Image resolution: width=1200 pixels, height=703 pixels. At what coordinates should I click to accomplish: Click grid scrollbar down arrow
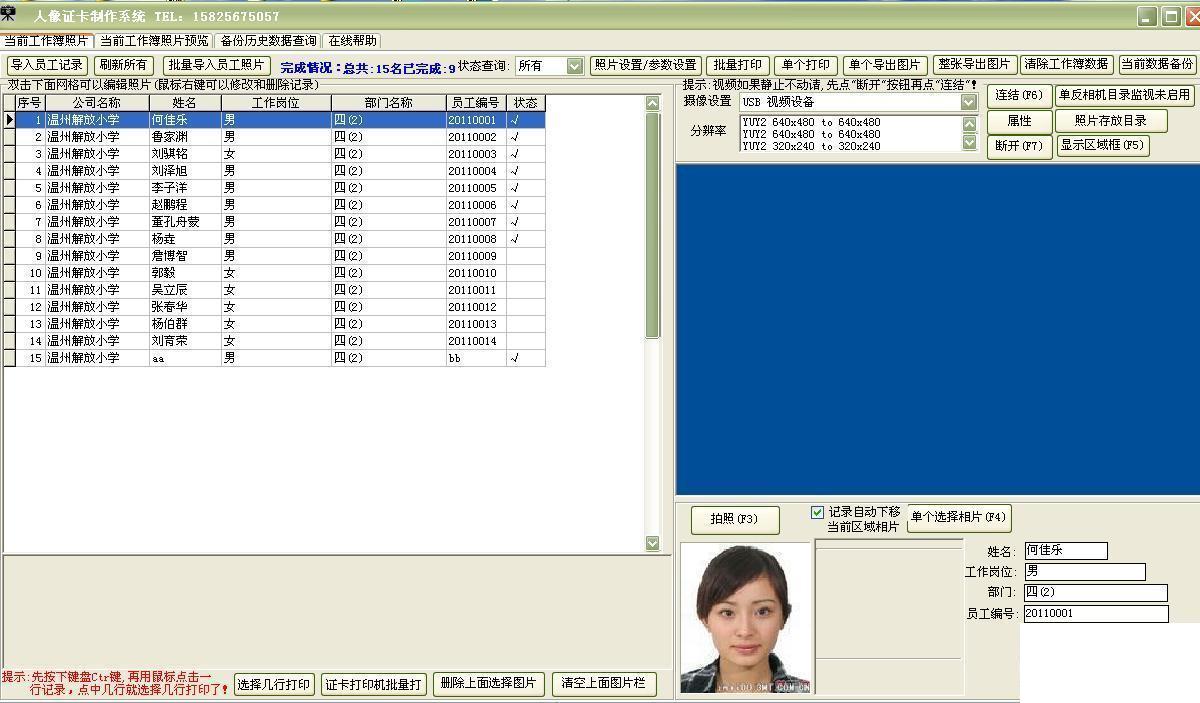click(x=653, y=543)
